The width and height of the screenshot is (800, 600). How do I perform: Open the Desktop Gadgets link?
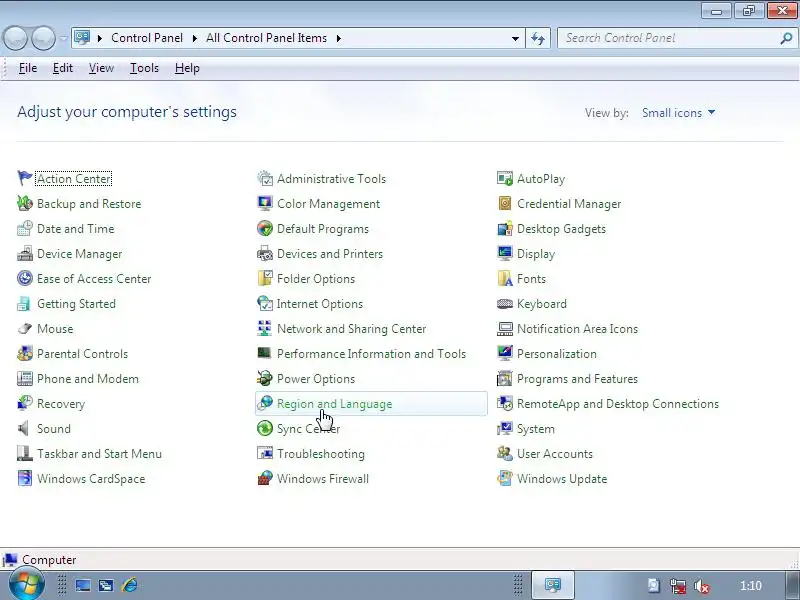tap(561, 229)
